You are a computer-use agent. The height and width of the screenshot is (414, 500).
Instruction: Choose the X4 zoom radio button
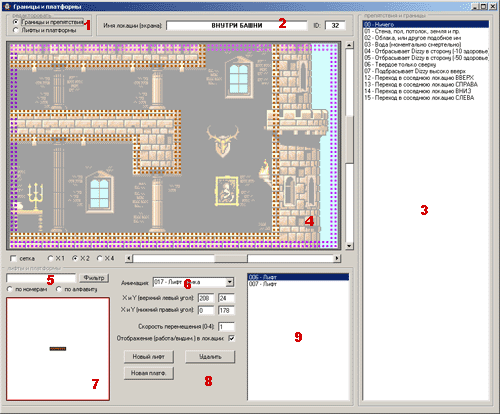coord(100,258)
